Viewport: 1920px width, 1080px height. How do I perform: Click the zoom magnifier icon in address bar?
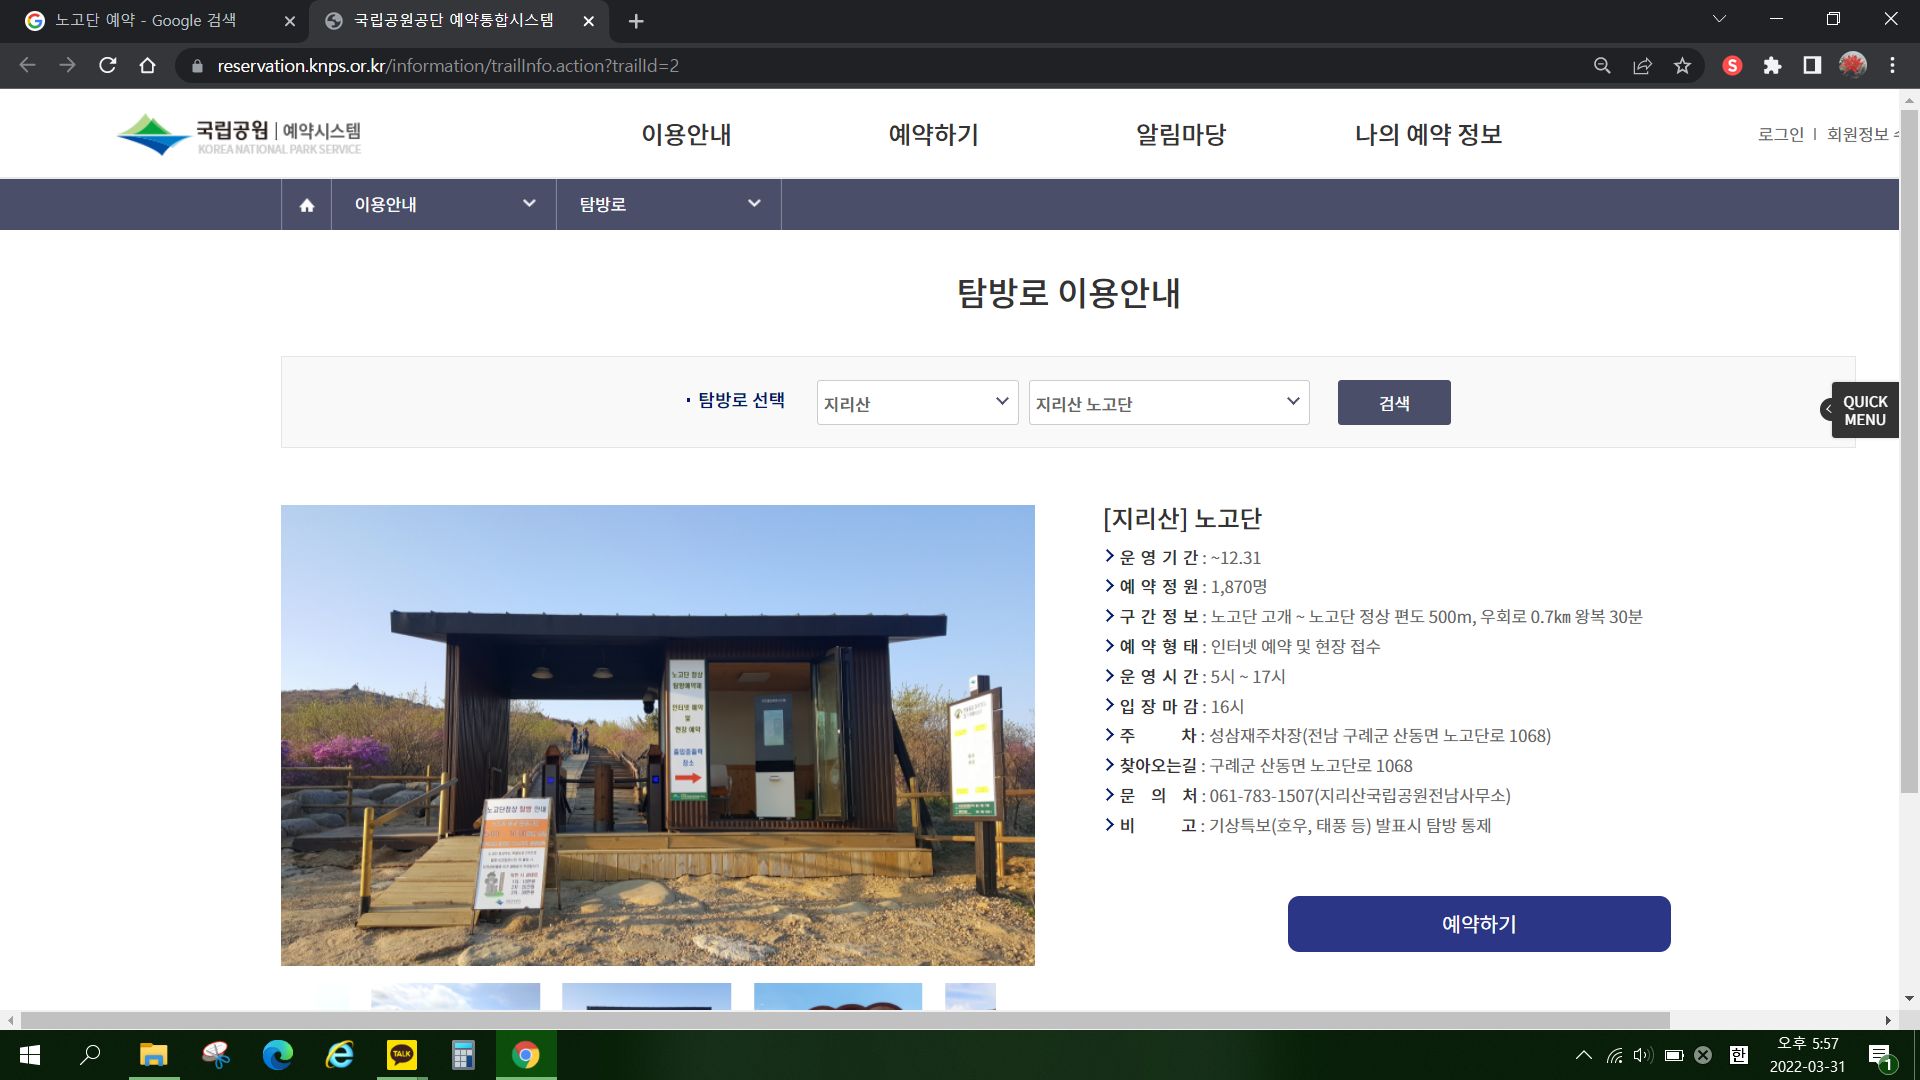[1602, 65]
